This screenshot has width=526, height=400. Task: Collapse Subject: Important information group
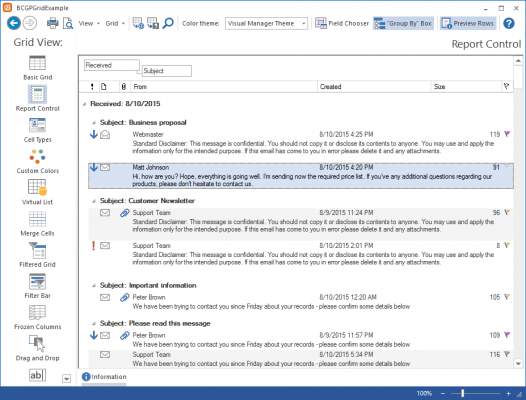94,286
